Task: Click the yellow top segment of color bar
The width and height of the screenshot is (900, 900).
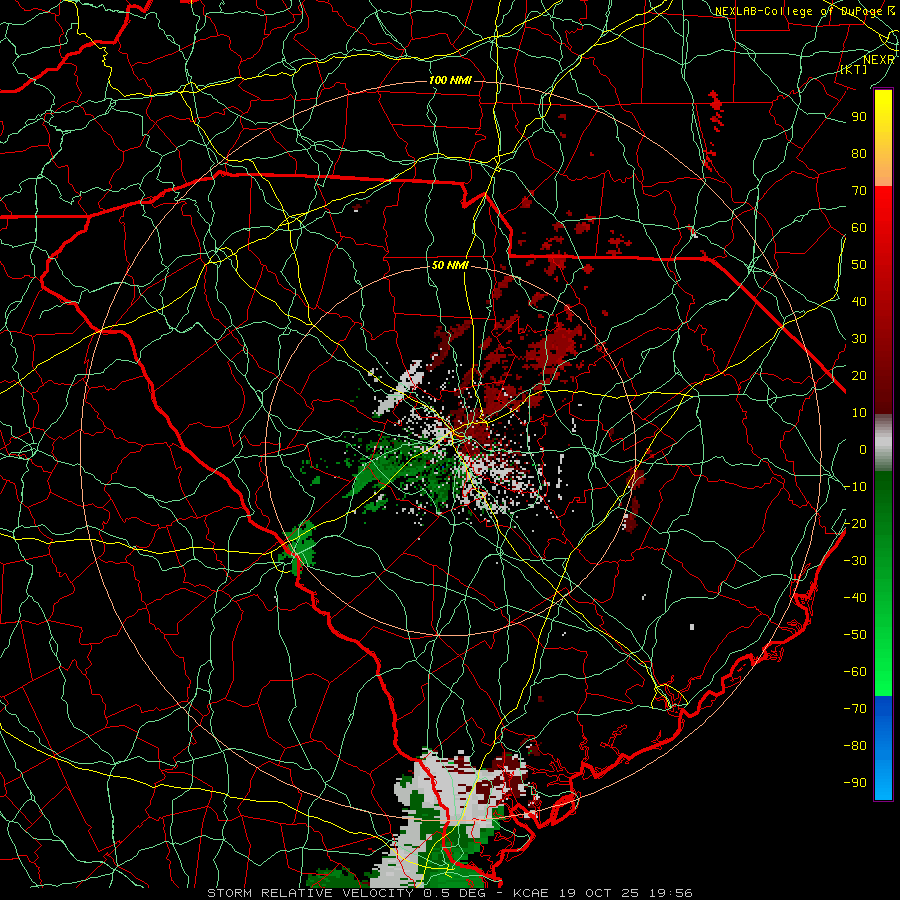Action: click(x=883, y=138)
